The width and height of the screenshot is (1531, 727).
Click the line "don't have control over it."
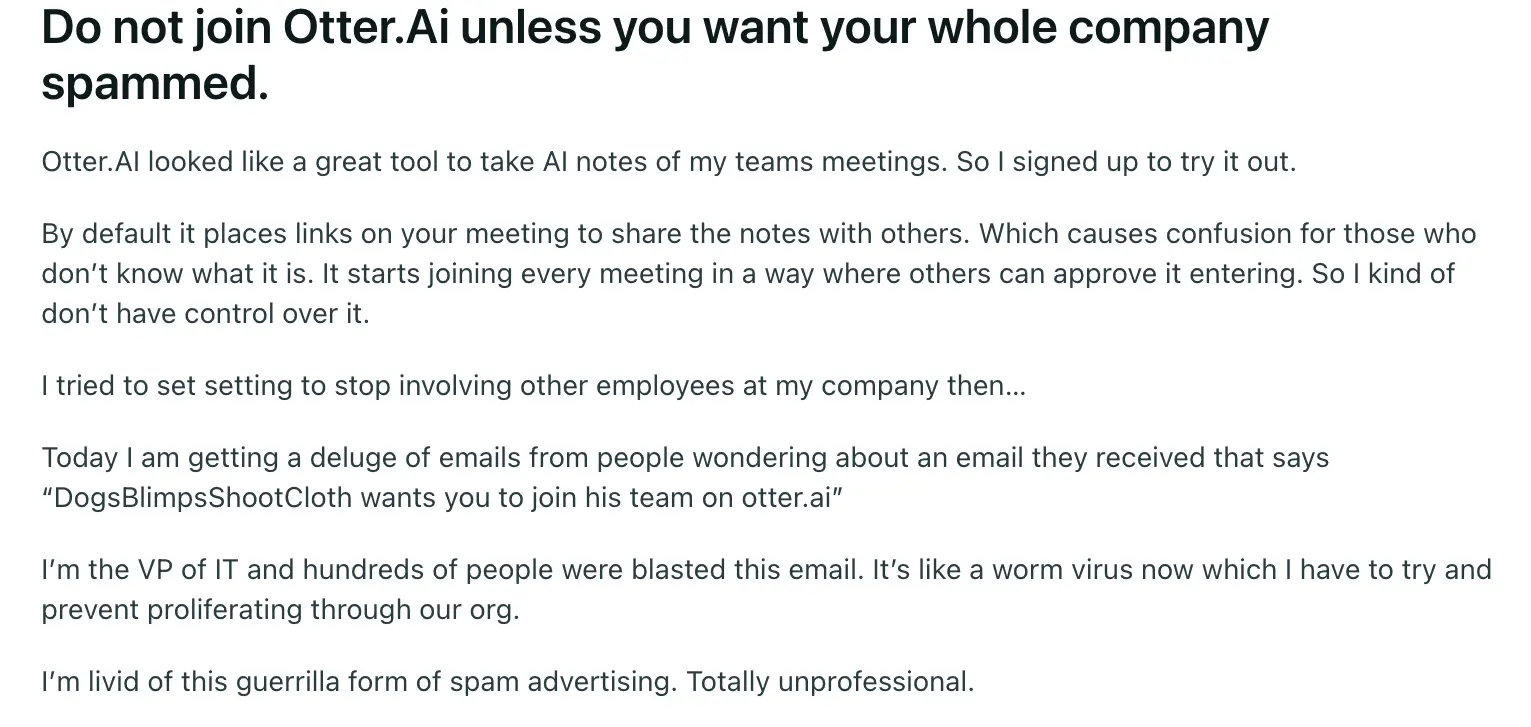tap(205, 314)
